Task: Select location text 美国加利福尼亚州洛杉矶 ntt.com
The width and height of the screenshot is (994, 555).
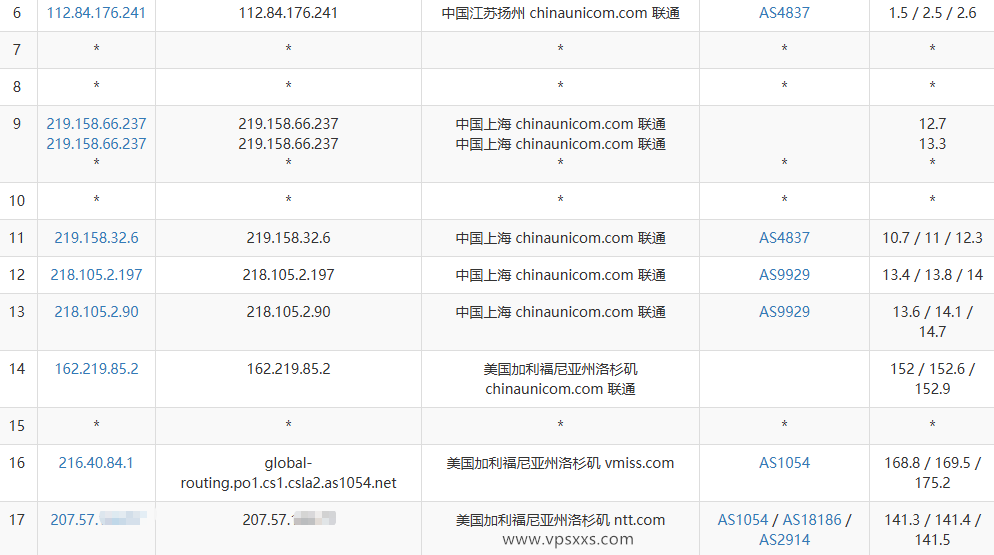Action: pos(560,519)
